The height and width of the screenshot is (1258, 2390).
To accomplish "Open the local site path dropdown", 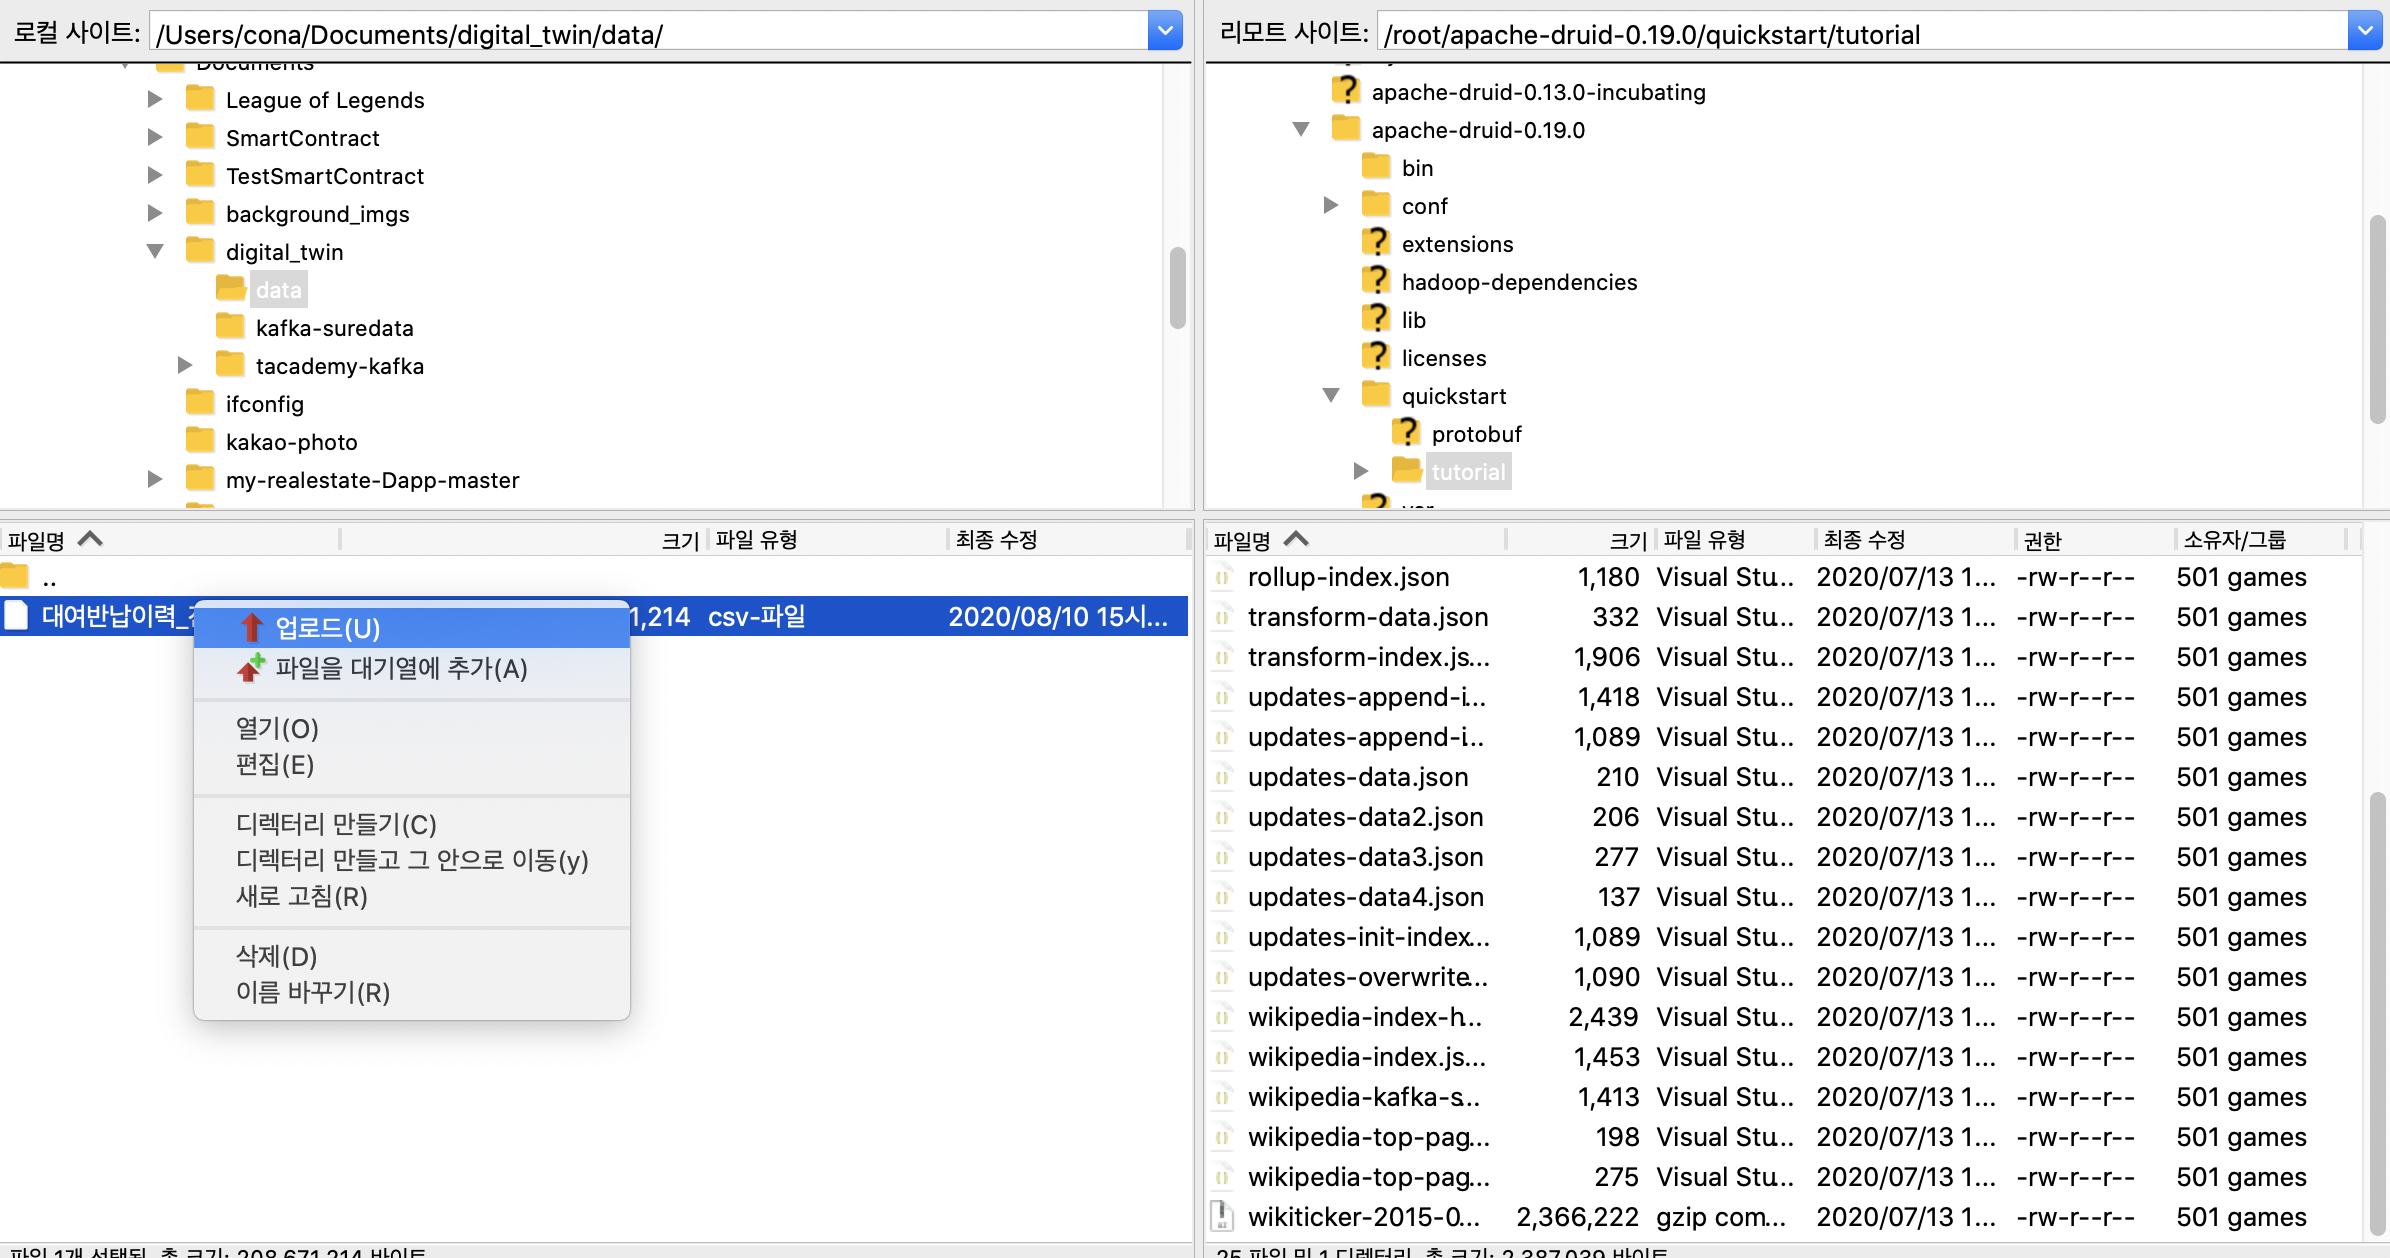I will [1165, 32].
